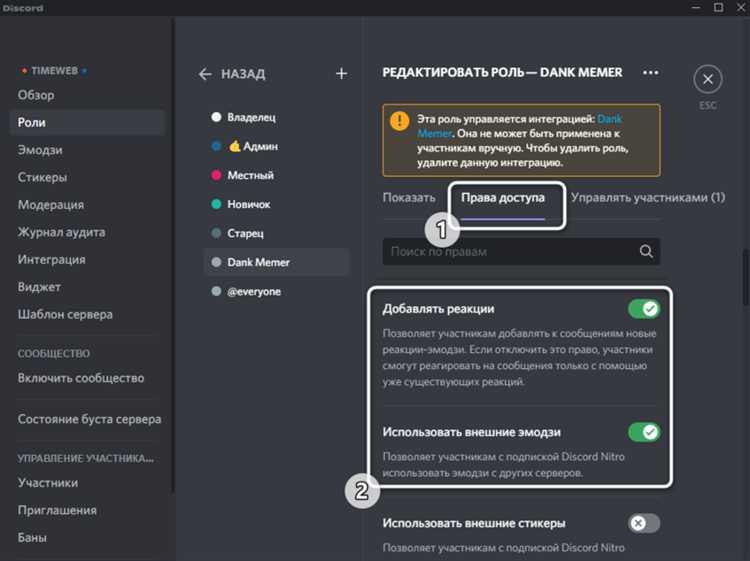Click the right-side permissions scrollbar
Screen dimensions: 750x561
pyautogui.click(x=745, y=276)
